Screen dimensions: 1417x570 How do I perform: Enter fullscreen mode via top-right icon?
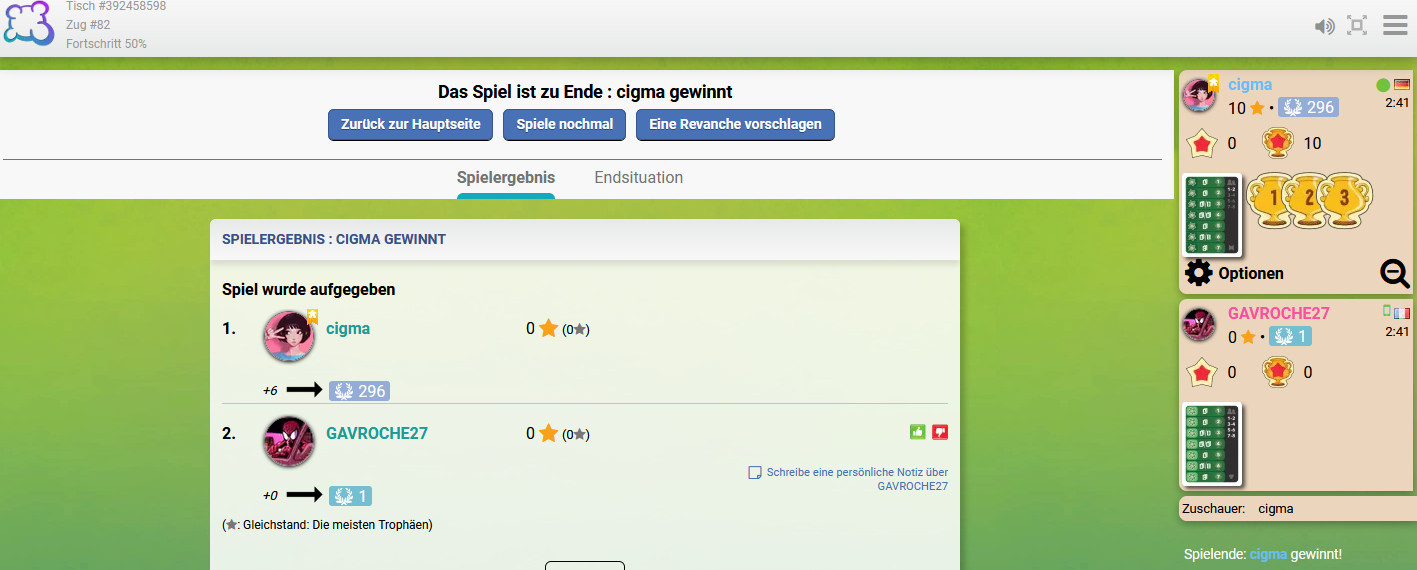coord(1357,25)
